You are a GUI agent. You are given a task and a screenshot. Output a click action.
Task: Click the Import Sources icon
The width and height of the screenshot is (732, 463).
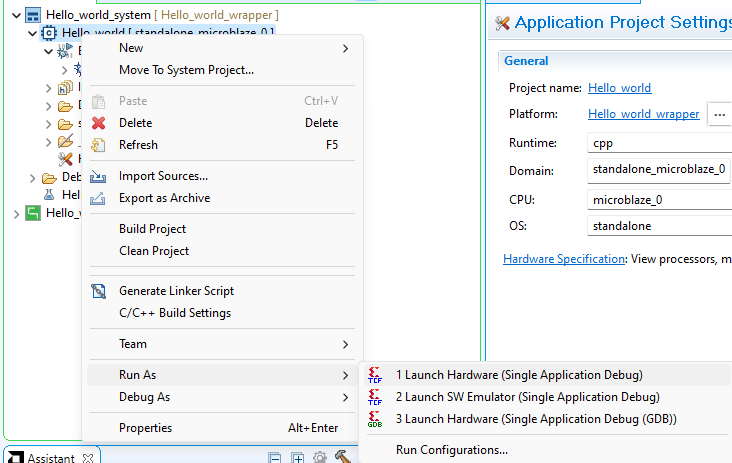pos(98,177)
